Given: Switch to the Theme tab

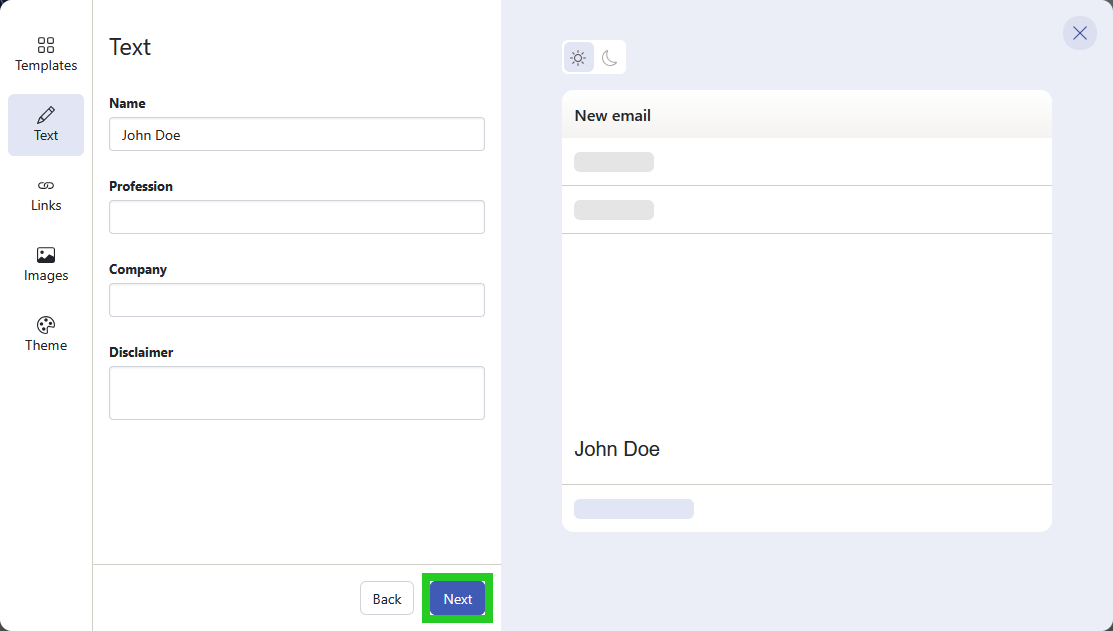Looking at the screenshot, I should (45, 334).
